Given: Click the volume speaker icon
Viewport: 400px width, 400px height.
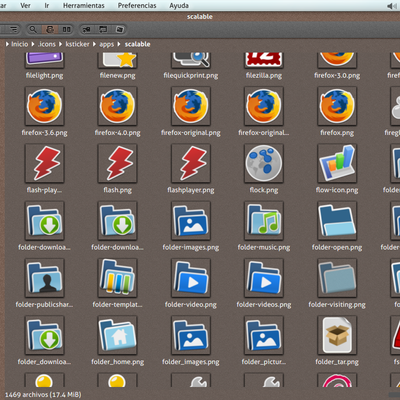Looking at the screenshot, I should tap(391, 6).
